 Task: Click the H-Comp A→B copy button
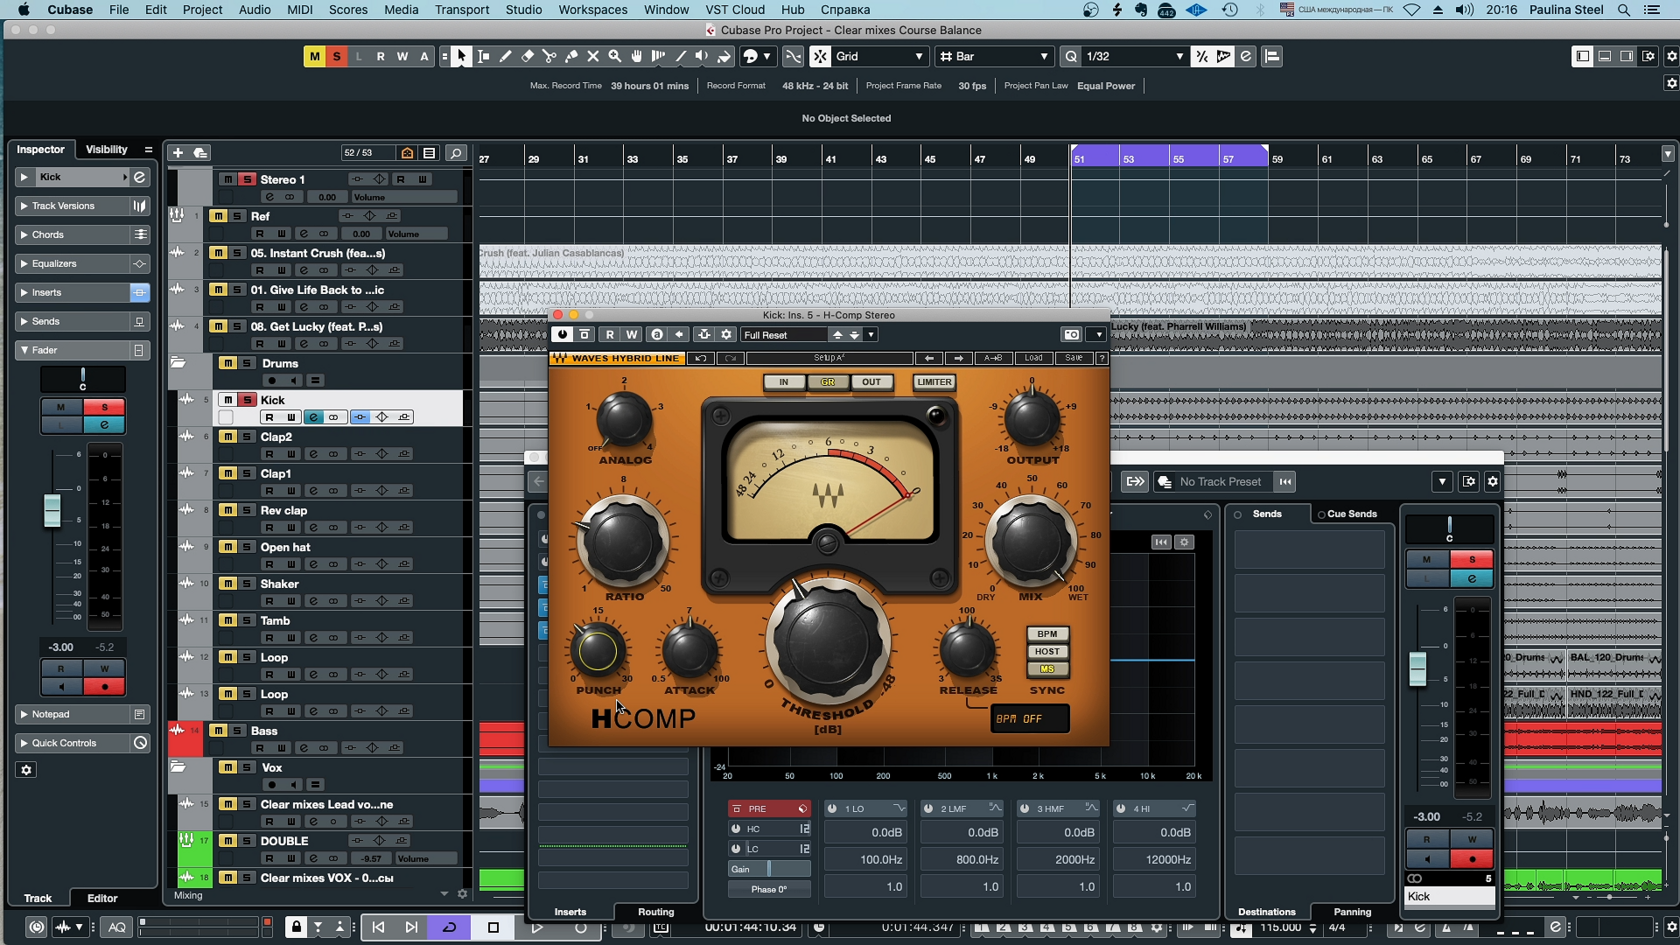point(993,358)
